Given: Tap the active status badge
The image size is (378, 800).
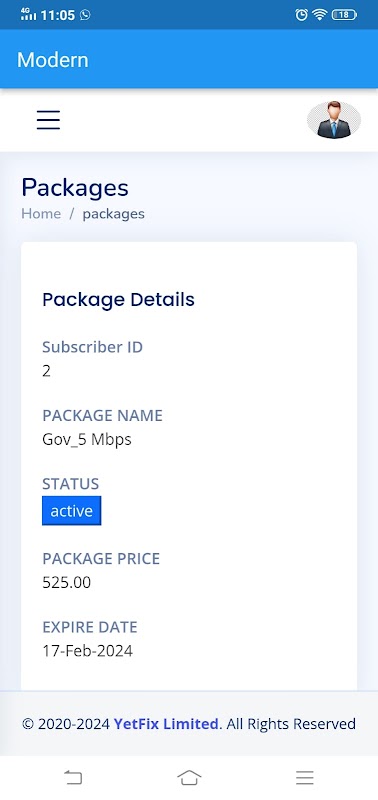Looking at the screenshot, I should pos(71,511).
